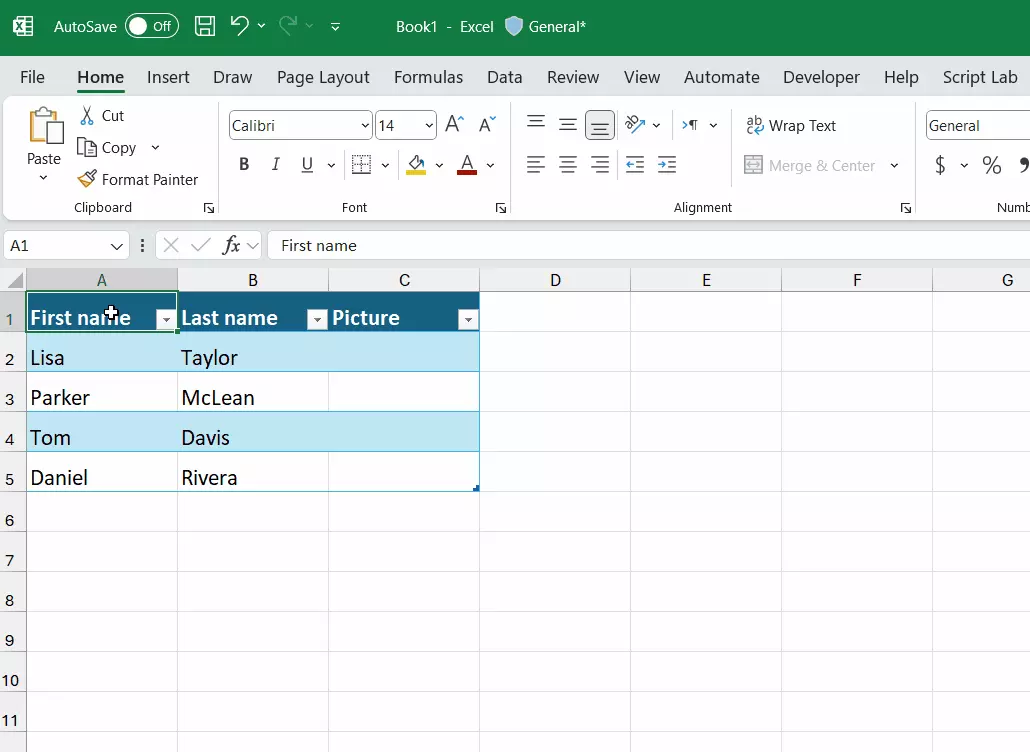Toggle Italic formatting
The width and height of the screenshot is (1030, 752).
click(x=276, y=165)
